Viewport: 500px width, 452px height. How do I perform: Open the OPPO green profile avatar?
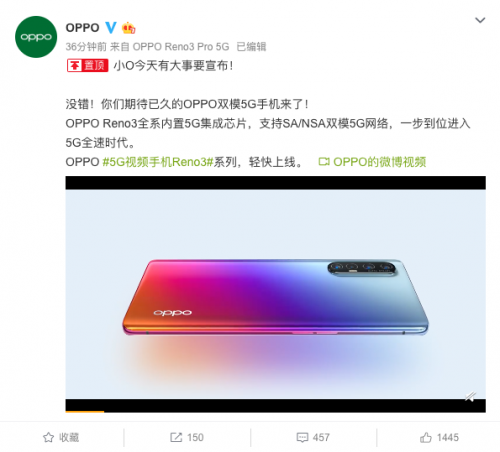pos(36,37)
